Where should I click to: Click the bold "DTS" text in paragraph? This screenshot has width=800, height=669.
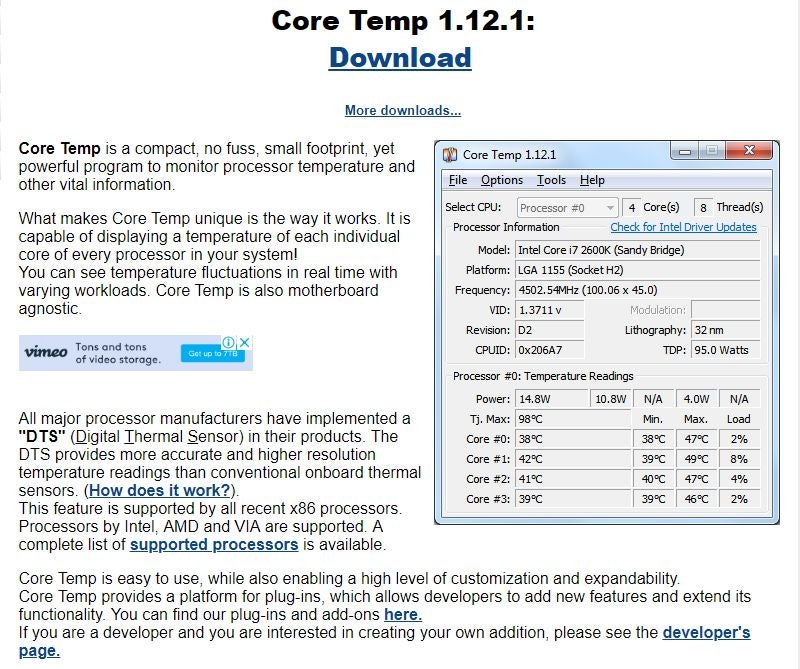(42, 436)
